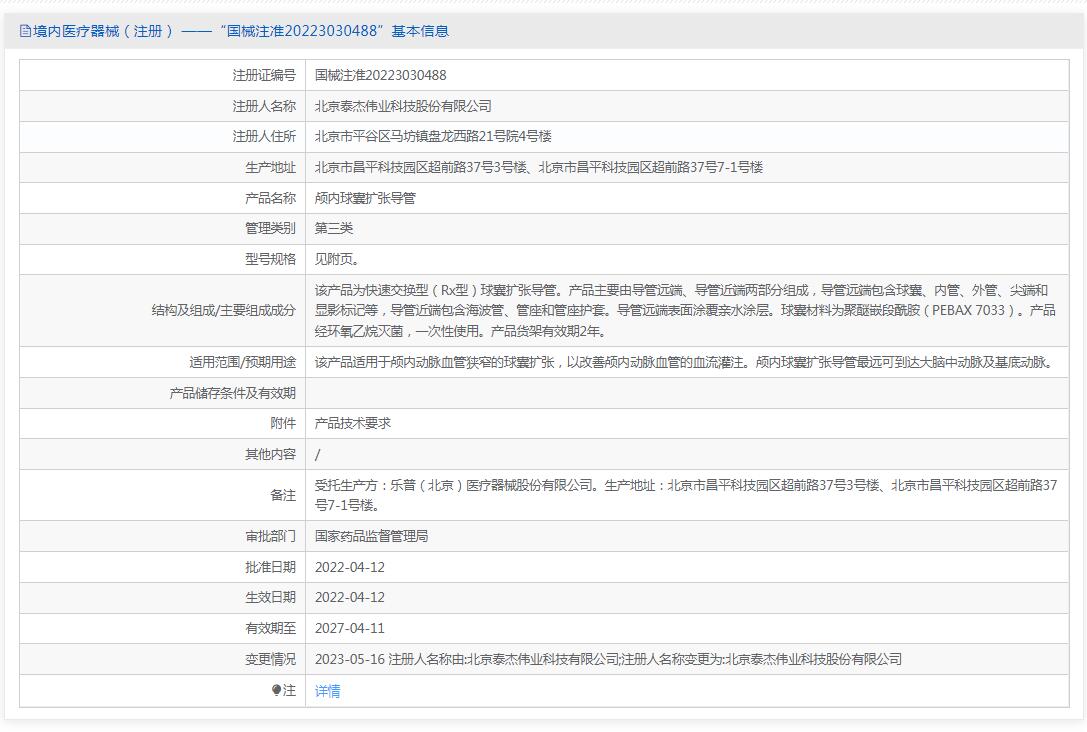Click the document icon in the page header
This screenshot has height=732, width=1087.
click(26, 31)
